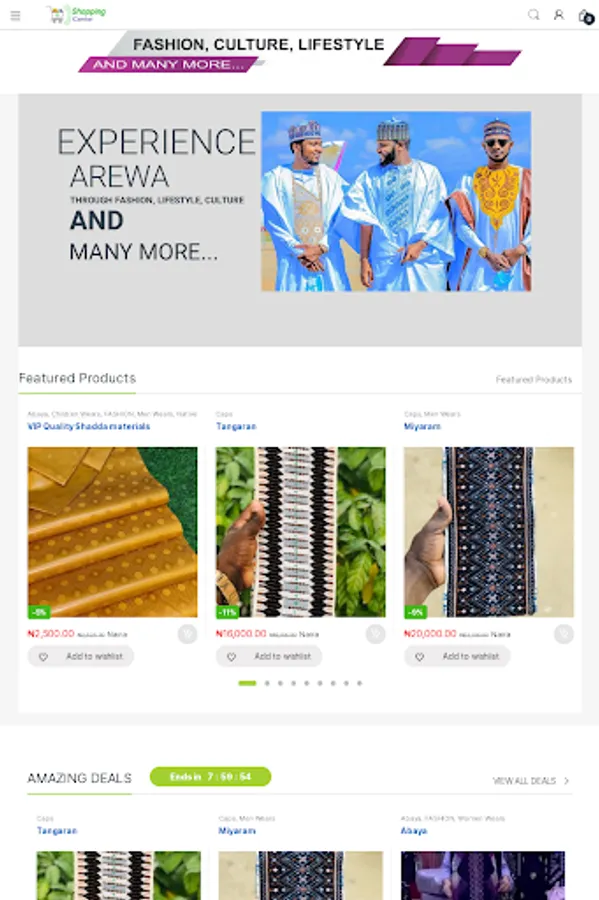This screenshot has height=900, width=599.
Task: Open the shopping bag cart icon
Action: tap(585, 16)
